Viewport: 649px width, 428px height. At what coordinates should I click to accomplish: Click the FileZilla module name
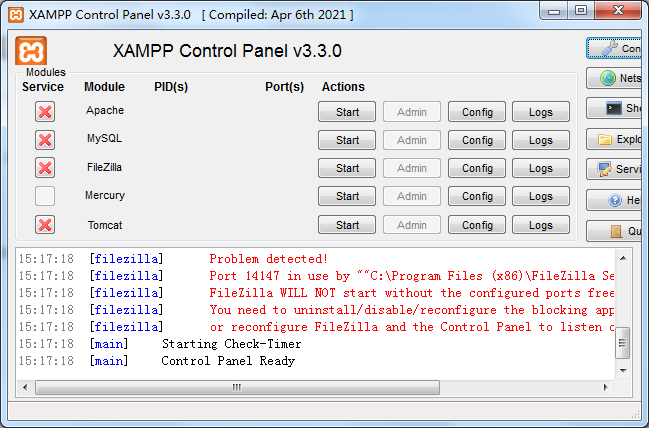104,167
